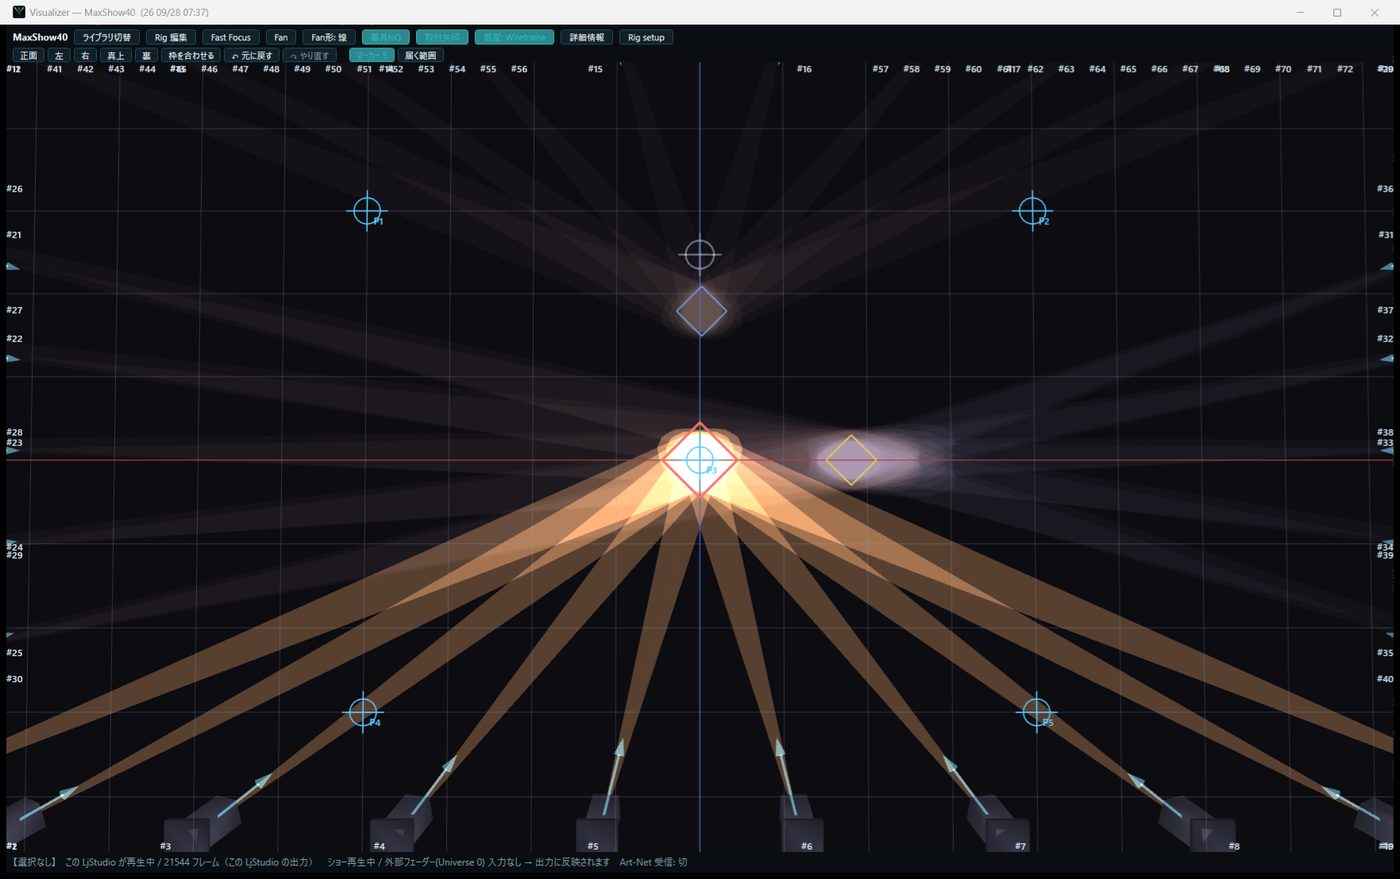Click the Fast Focus button
1400x879 pixels.
tap(231, 37)
